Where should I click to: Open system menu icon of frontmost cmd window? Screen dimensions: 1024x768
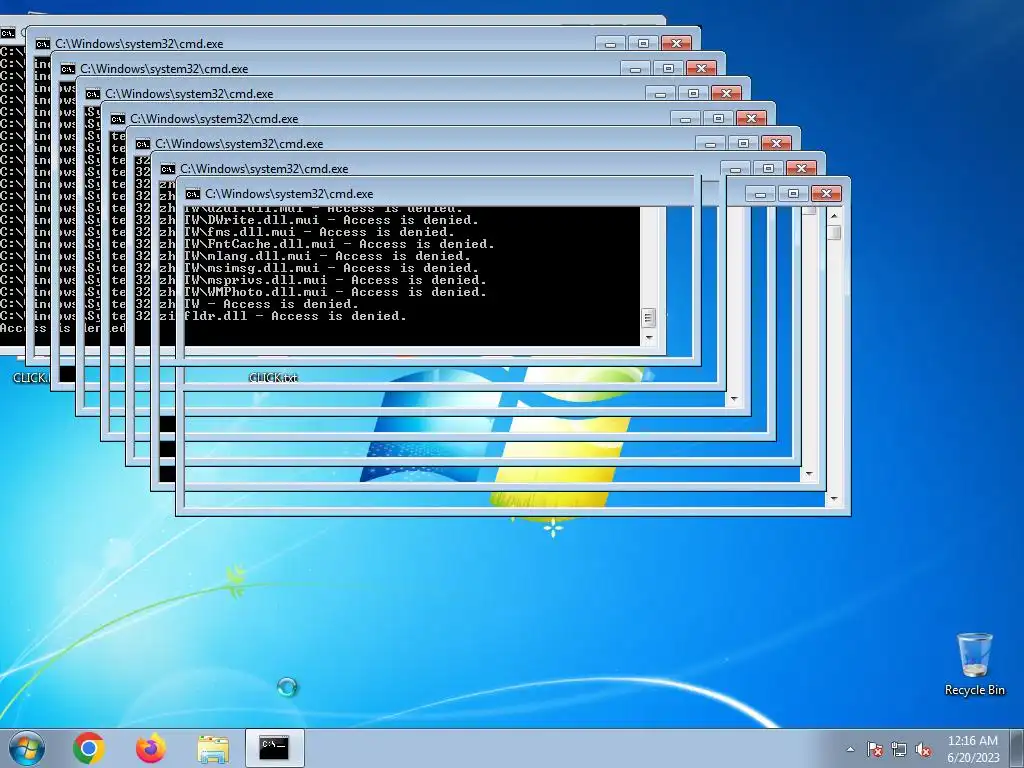point(193,194)
